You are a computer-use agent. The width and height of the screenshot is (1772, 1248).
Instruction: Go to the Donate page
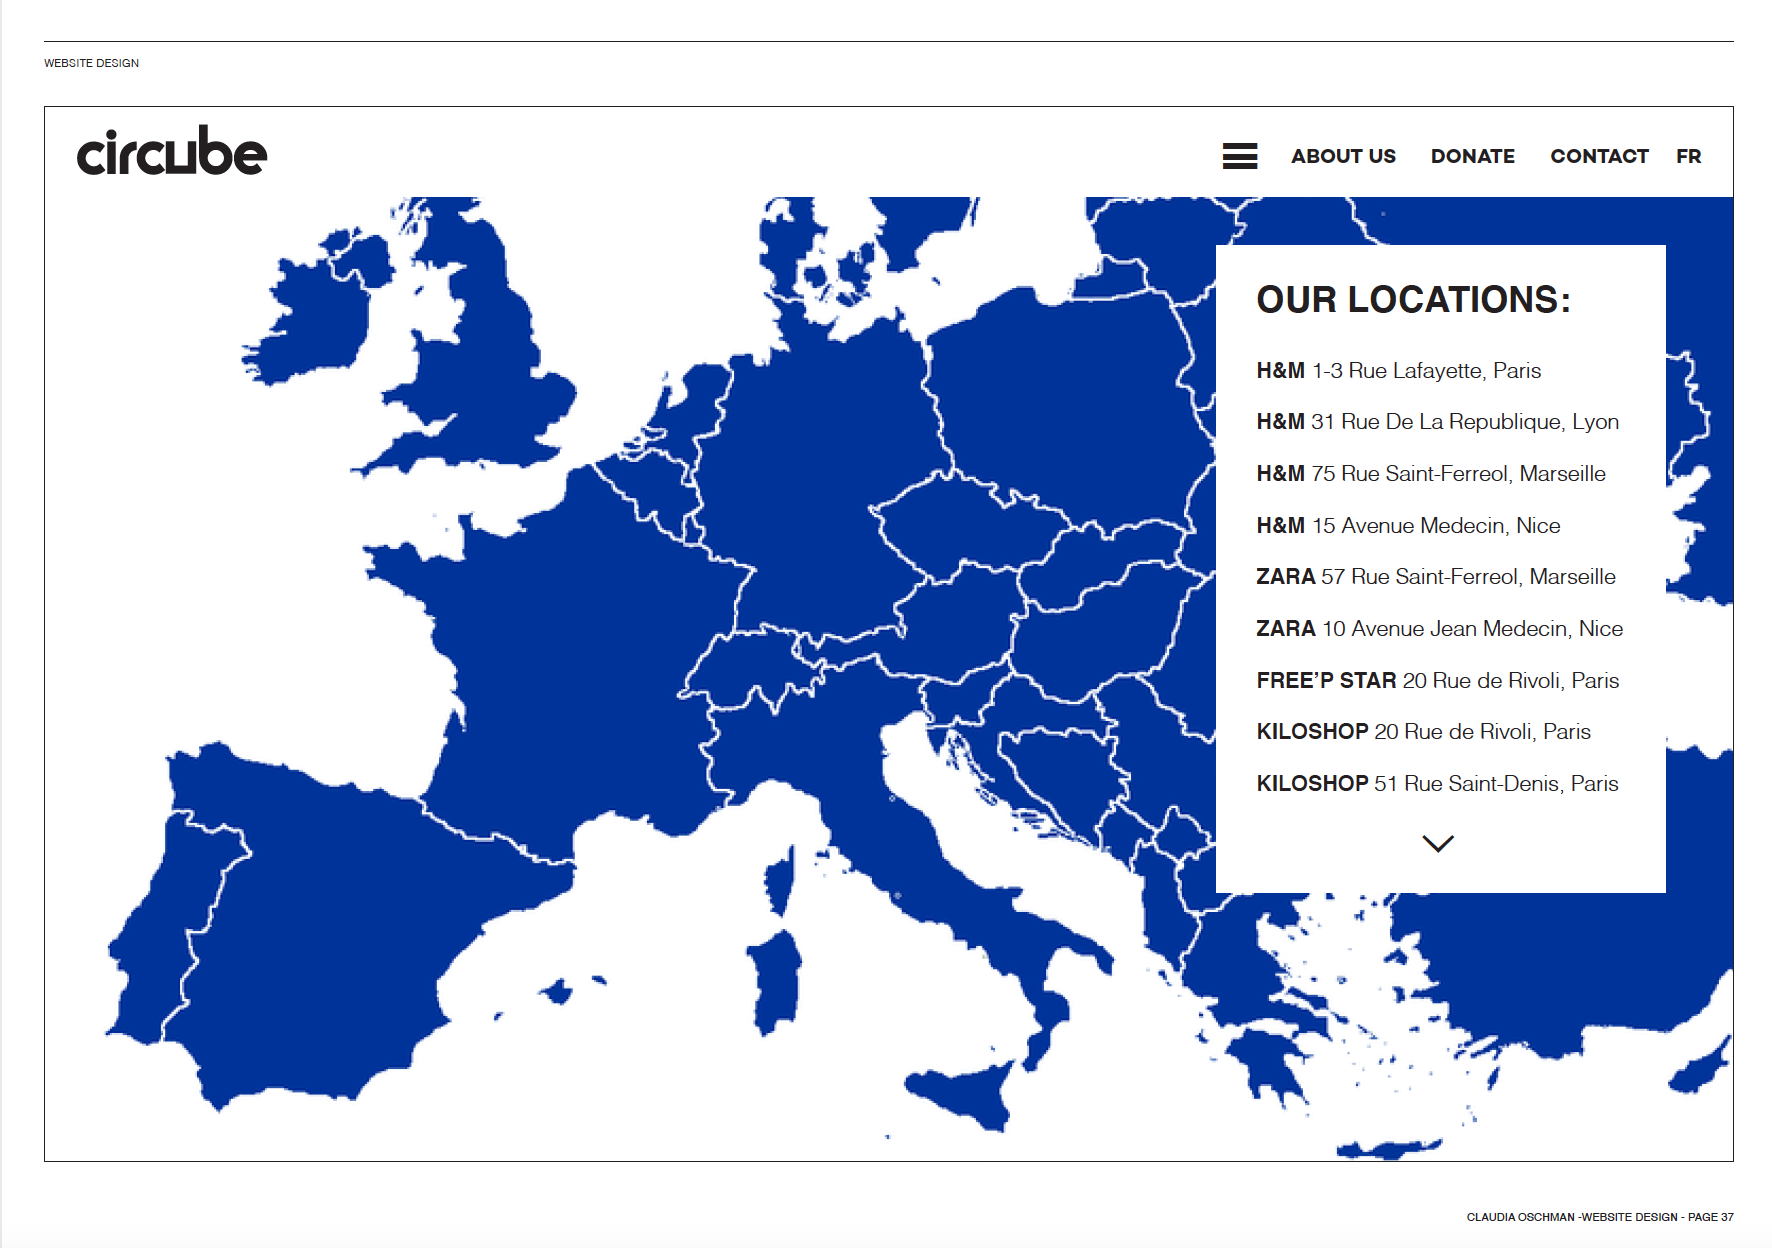(1473, 156)
